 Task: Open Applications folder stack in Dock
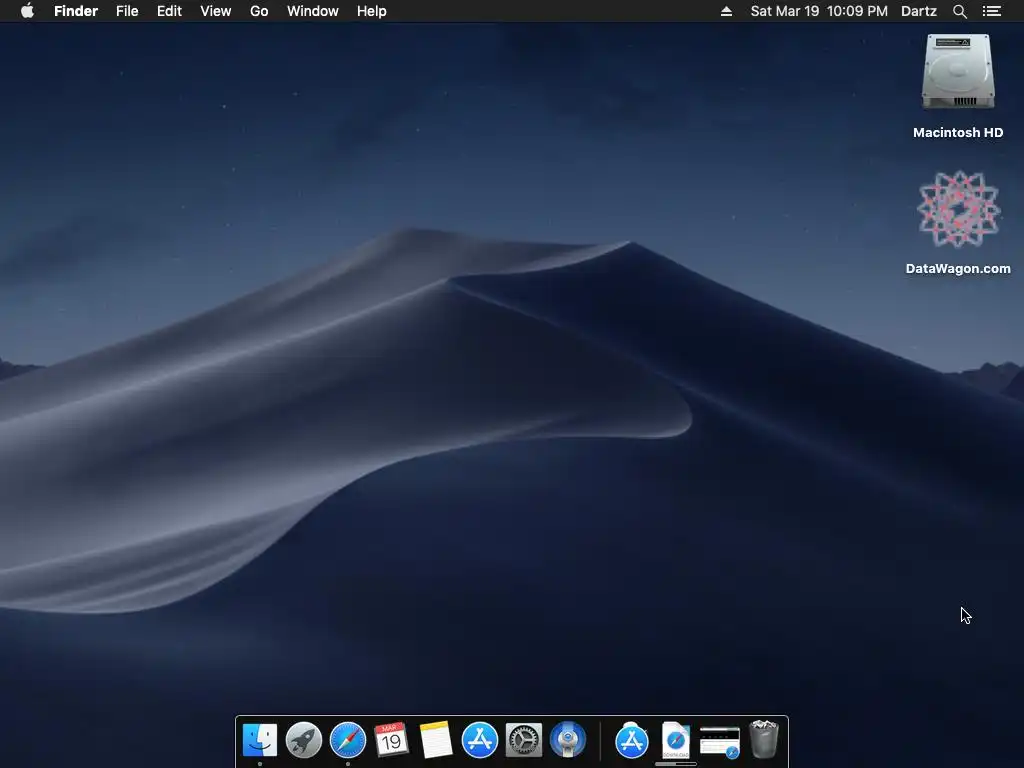(x=632, y=740)
